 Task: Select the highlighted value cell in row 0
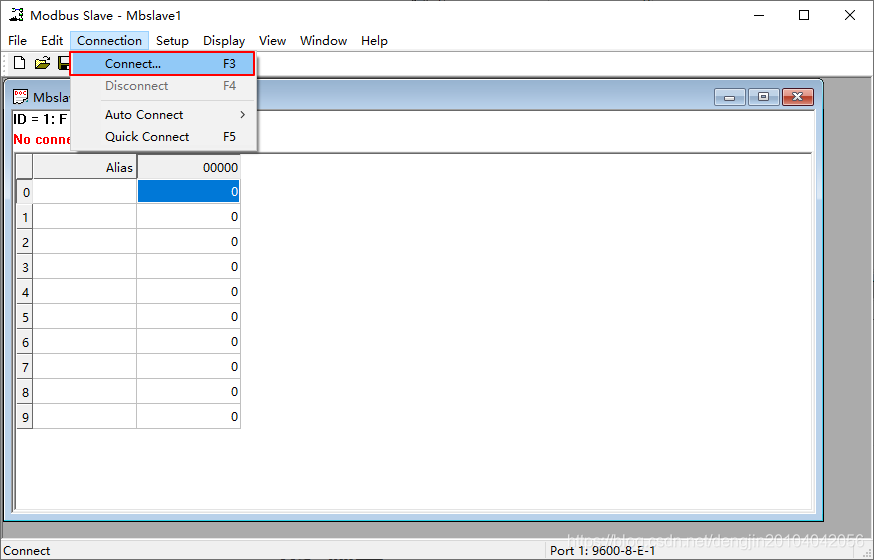(188, 191)
